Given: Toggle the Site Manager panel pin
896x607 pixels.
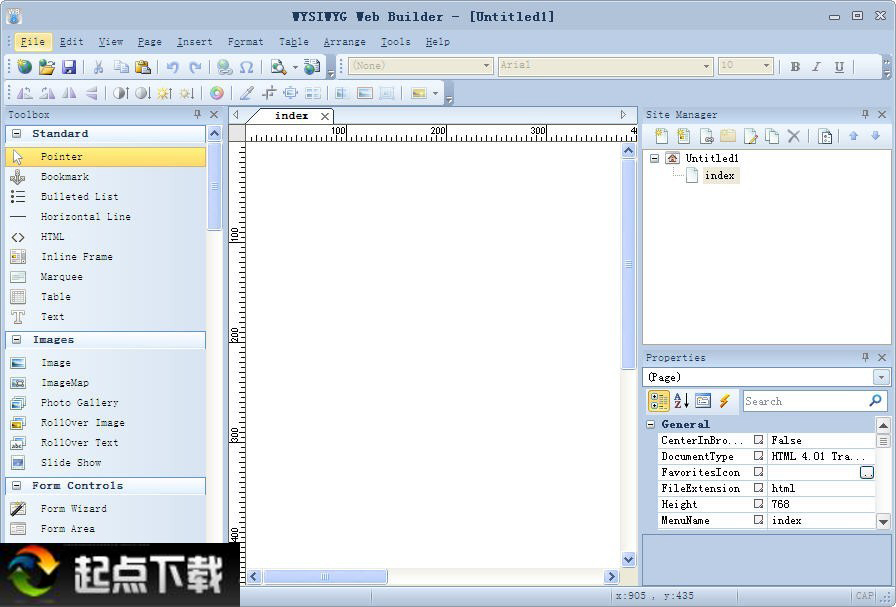Looking at the screenshot, I should click(x=865, y=114).
